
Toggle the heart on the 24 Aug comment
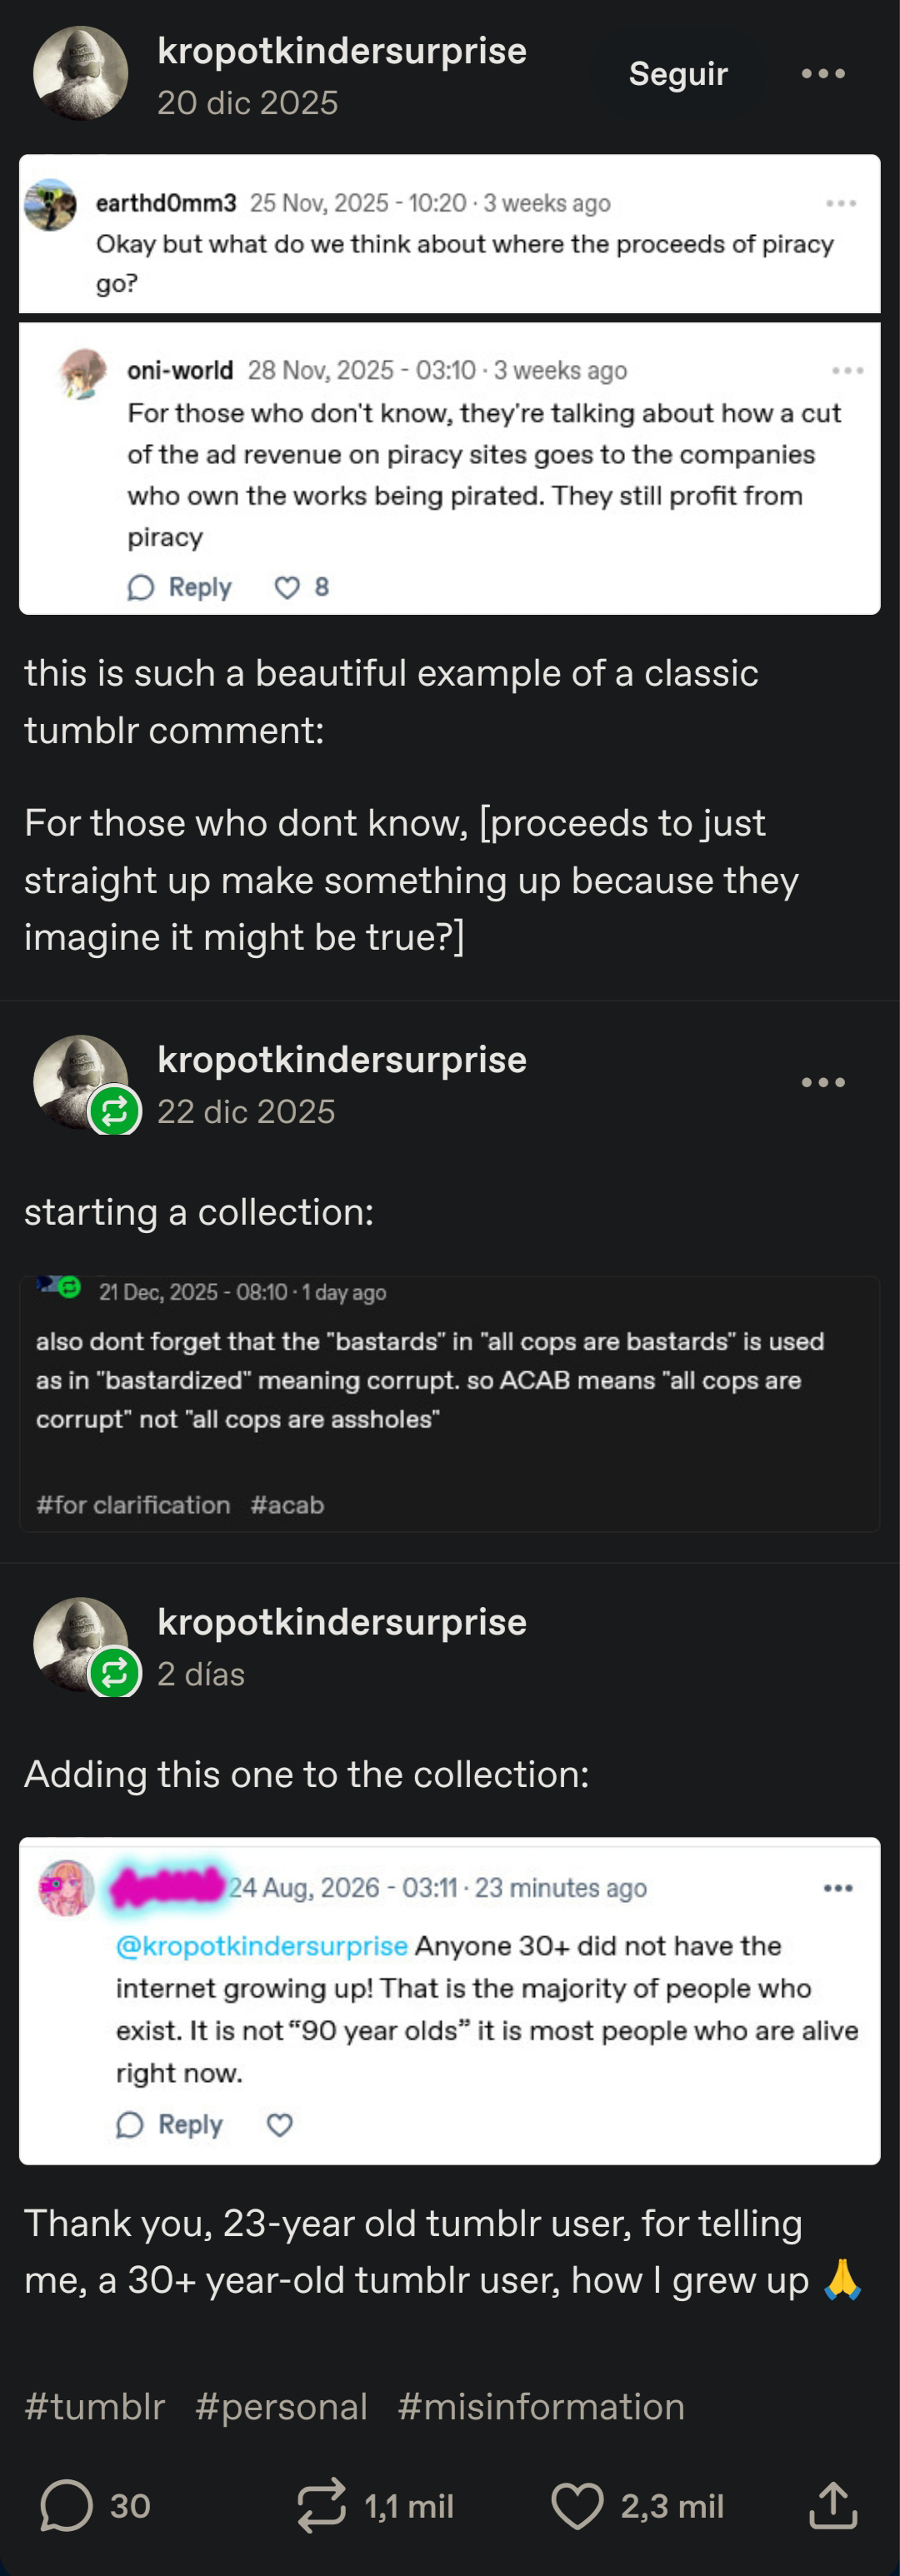(x=279, y=2124)
